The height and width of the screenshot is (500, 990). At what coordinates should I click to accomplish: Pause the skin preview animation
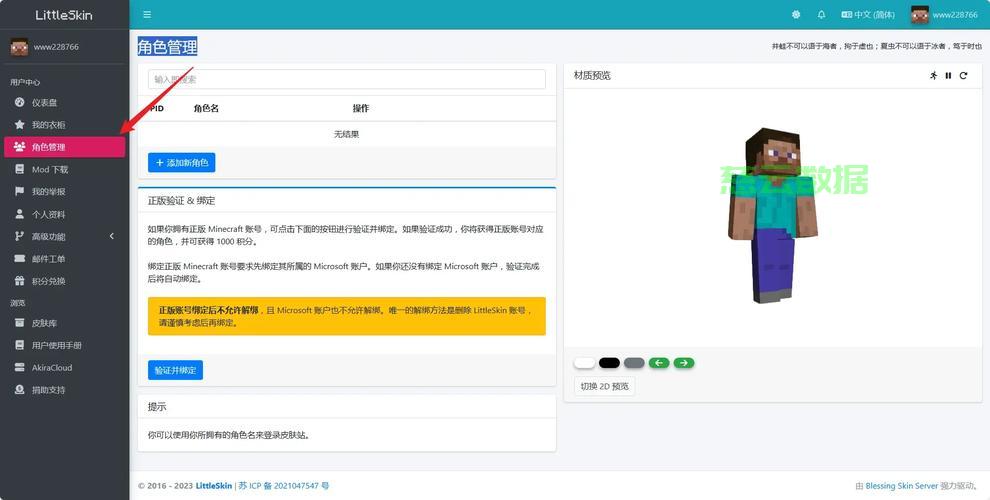click(x=948, y=76)
